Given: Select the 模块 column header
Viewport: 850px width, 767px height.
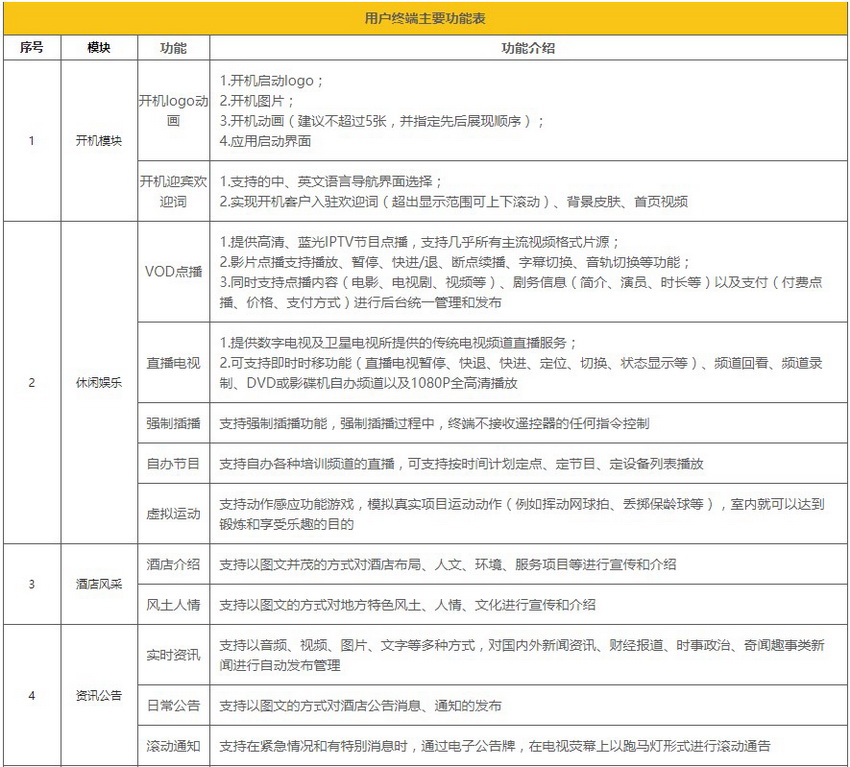Looking at the screenshot, I should point(99,48).
